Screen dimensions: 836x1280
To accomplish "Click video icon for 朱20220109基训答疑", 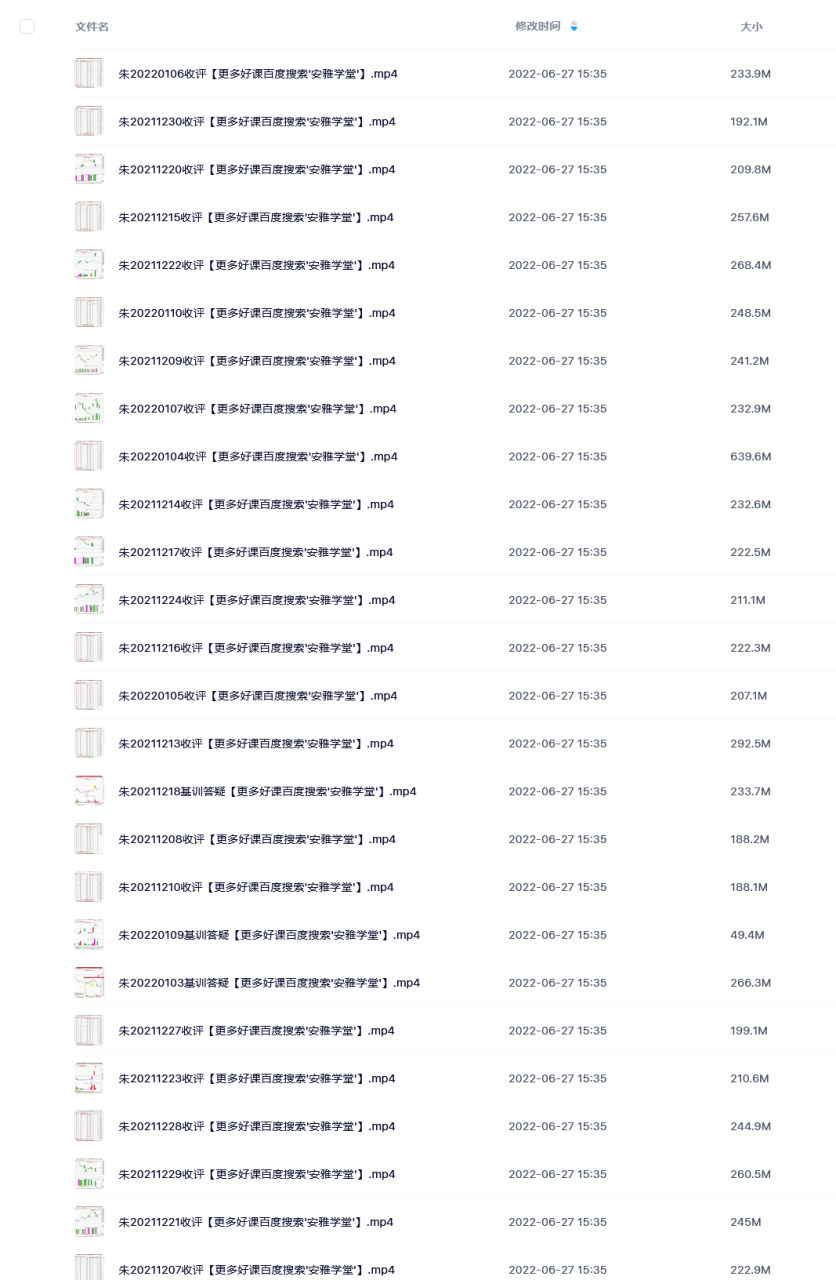I will pyautogui.click(x=89, y=935).
